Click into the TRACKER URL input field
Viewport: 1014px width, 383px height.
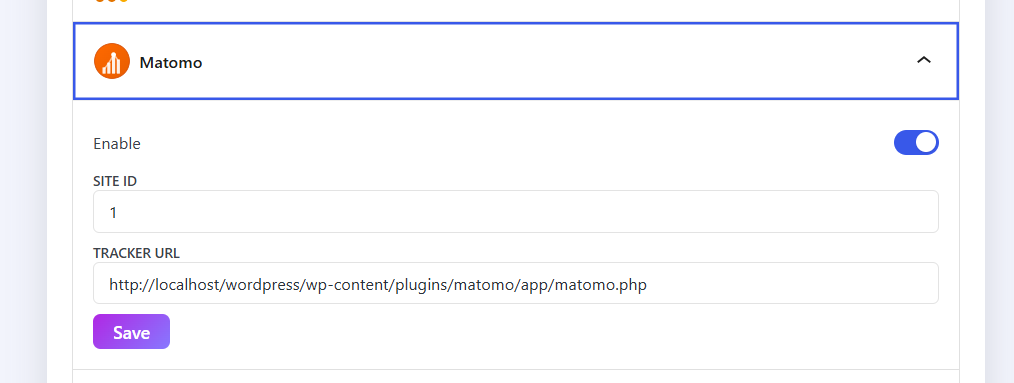coord(515,283)
